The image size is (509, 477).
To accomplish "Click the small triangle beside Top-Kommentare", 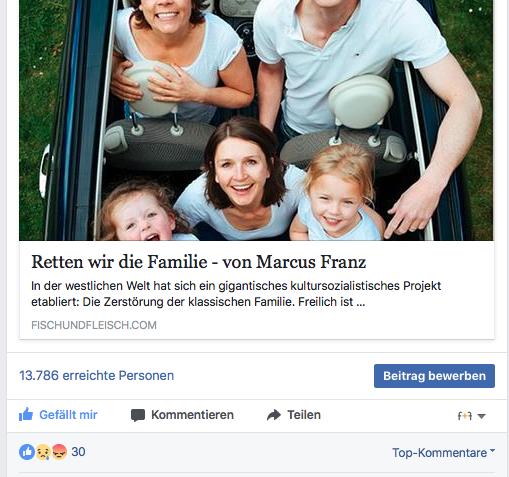I will 492,450.
